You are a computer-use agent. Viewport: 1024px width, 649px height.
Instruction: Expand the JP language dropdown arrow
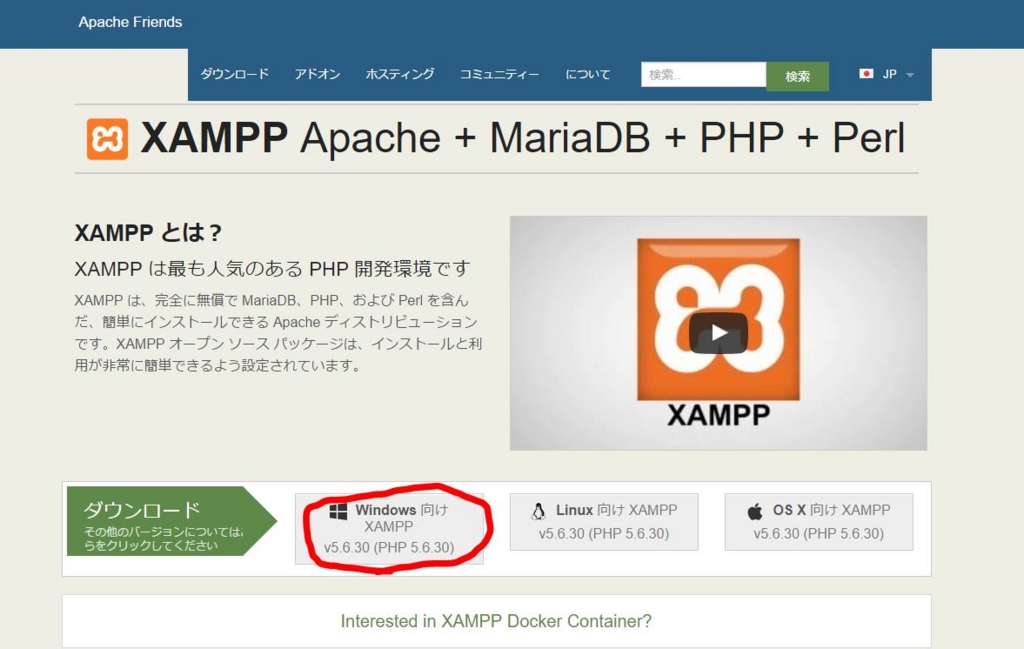[910, 74]
